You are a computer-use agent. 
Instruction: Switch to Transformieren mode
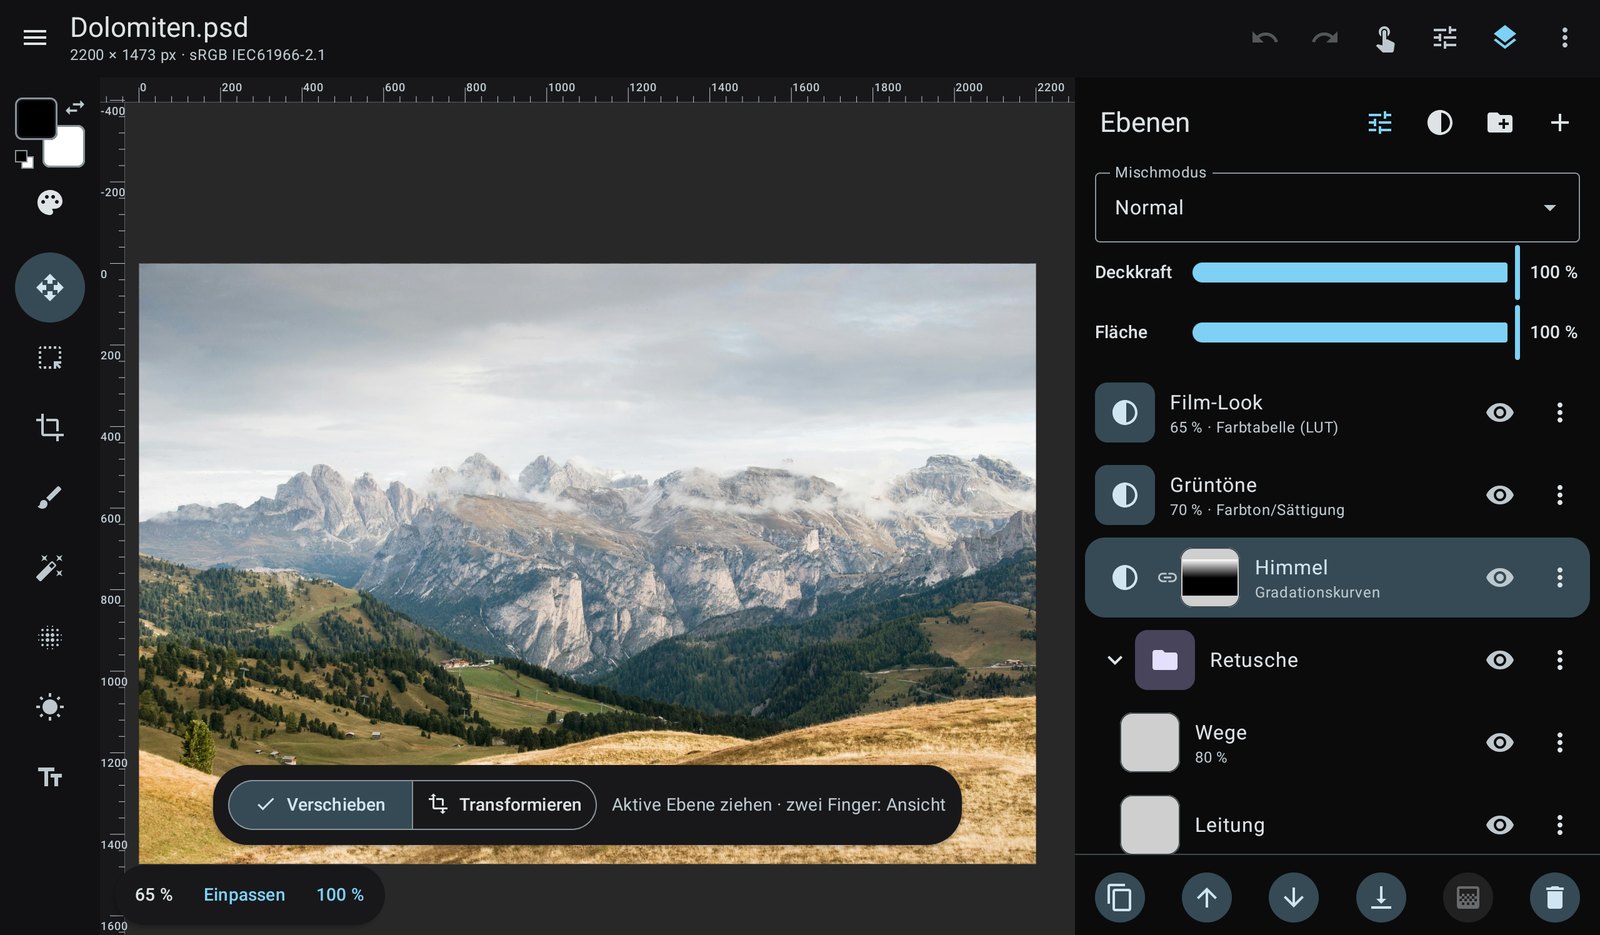(x=505, y=805)
